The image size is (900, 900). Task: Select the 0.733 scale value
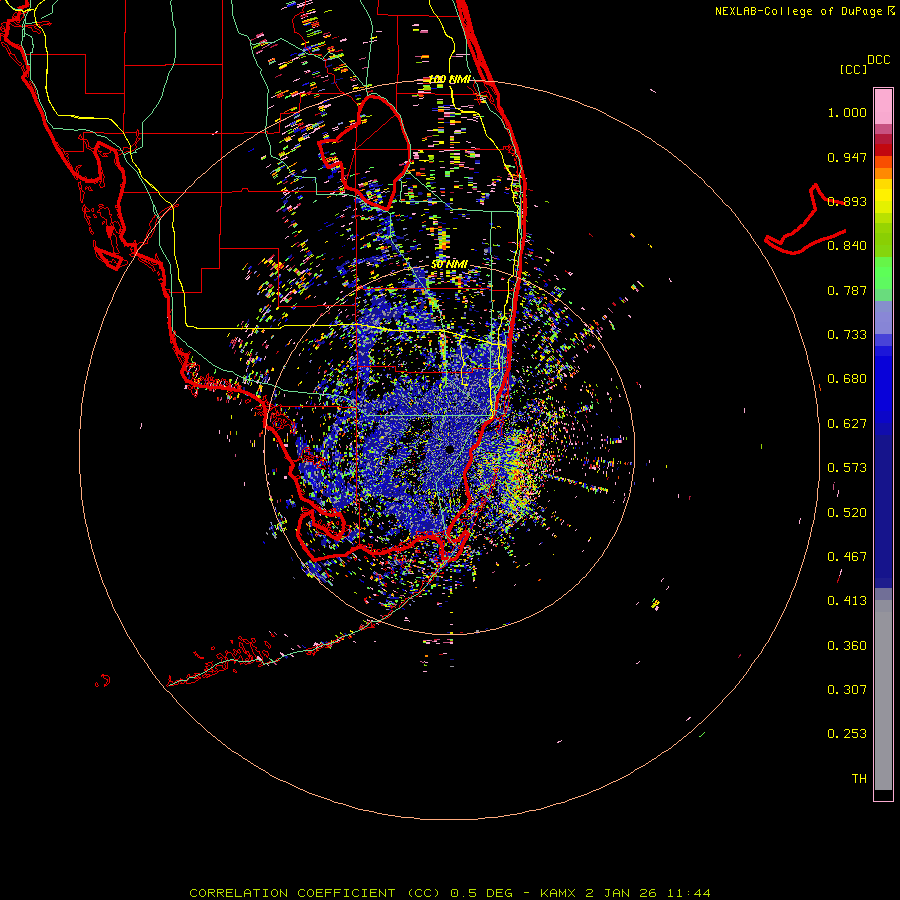click(x=847, y=335)
